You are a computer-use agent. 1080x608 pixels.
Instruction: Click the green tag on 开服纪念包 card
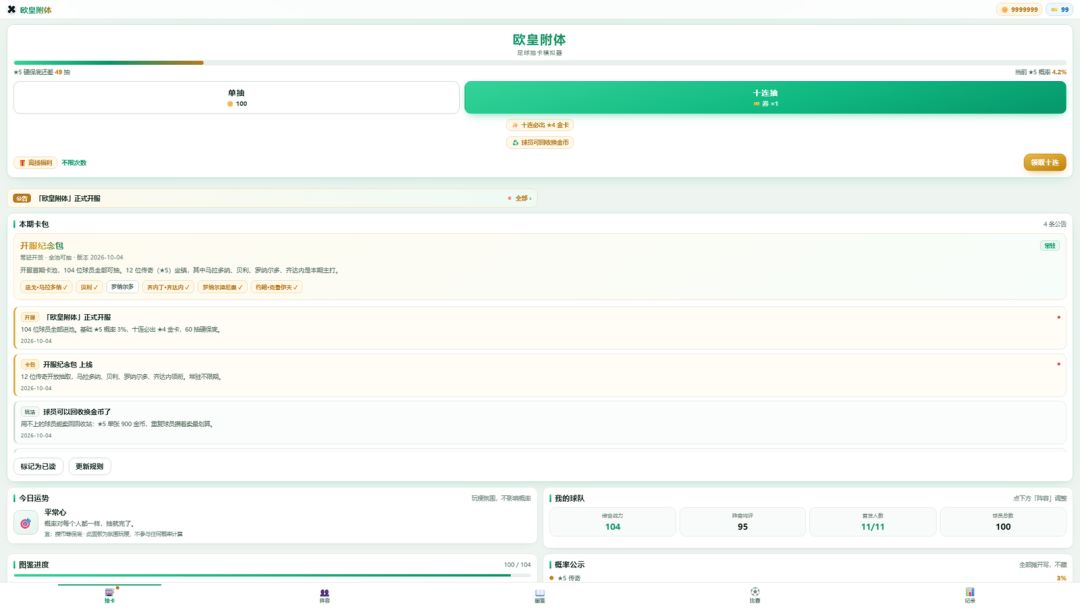pos(1050,246)
